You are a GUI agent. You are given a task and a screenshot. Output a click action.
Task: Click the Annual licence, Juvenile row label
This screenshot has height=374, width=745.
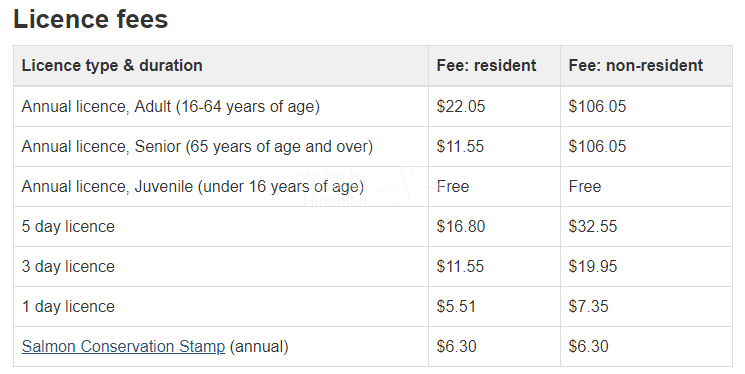click(193, 186)
